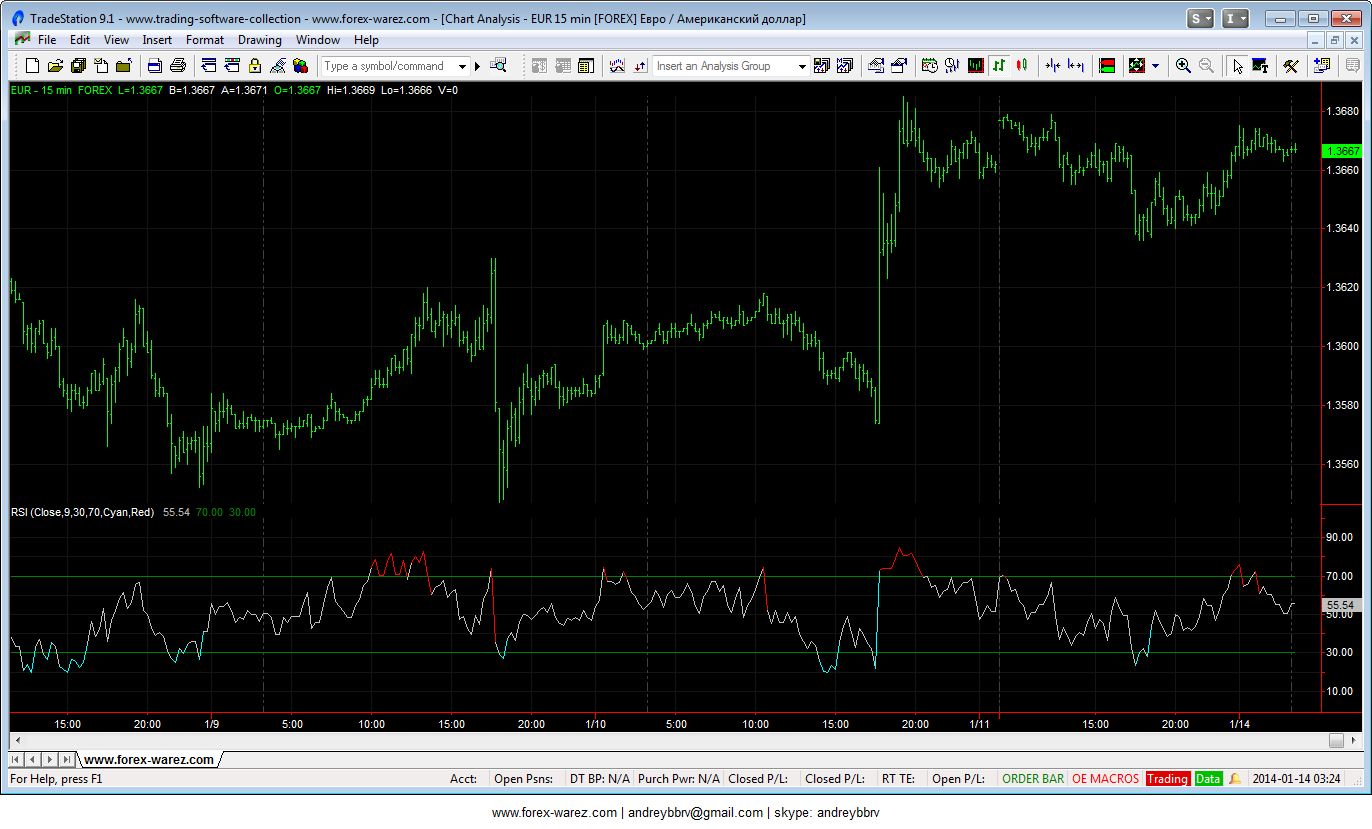This screenshot has width=1372, height=829.
Task: Select the candlestick chart style icon
Action: point(1021,66)
